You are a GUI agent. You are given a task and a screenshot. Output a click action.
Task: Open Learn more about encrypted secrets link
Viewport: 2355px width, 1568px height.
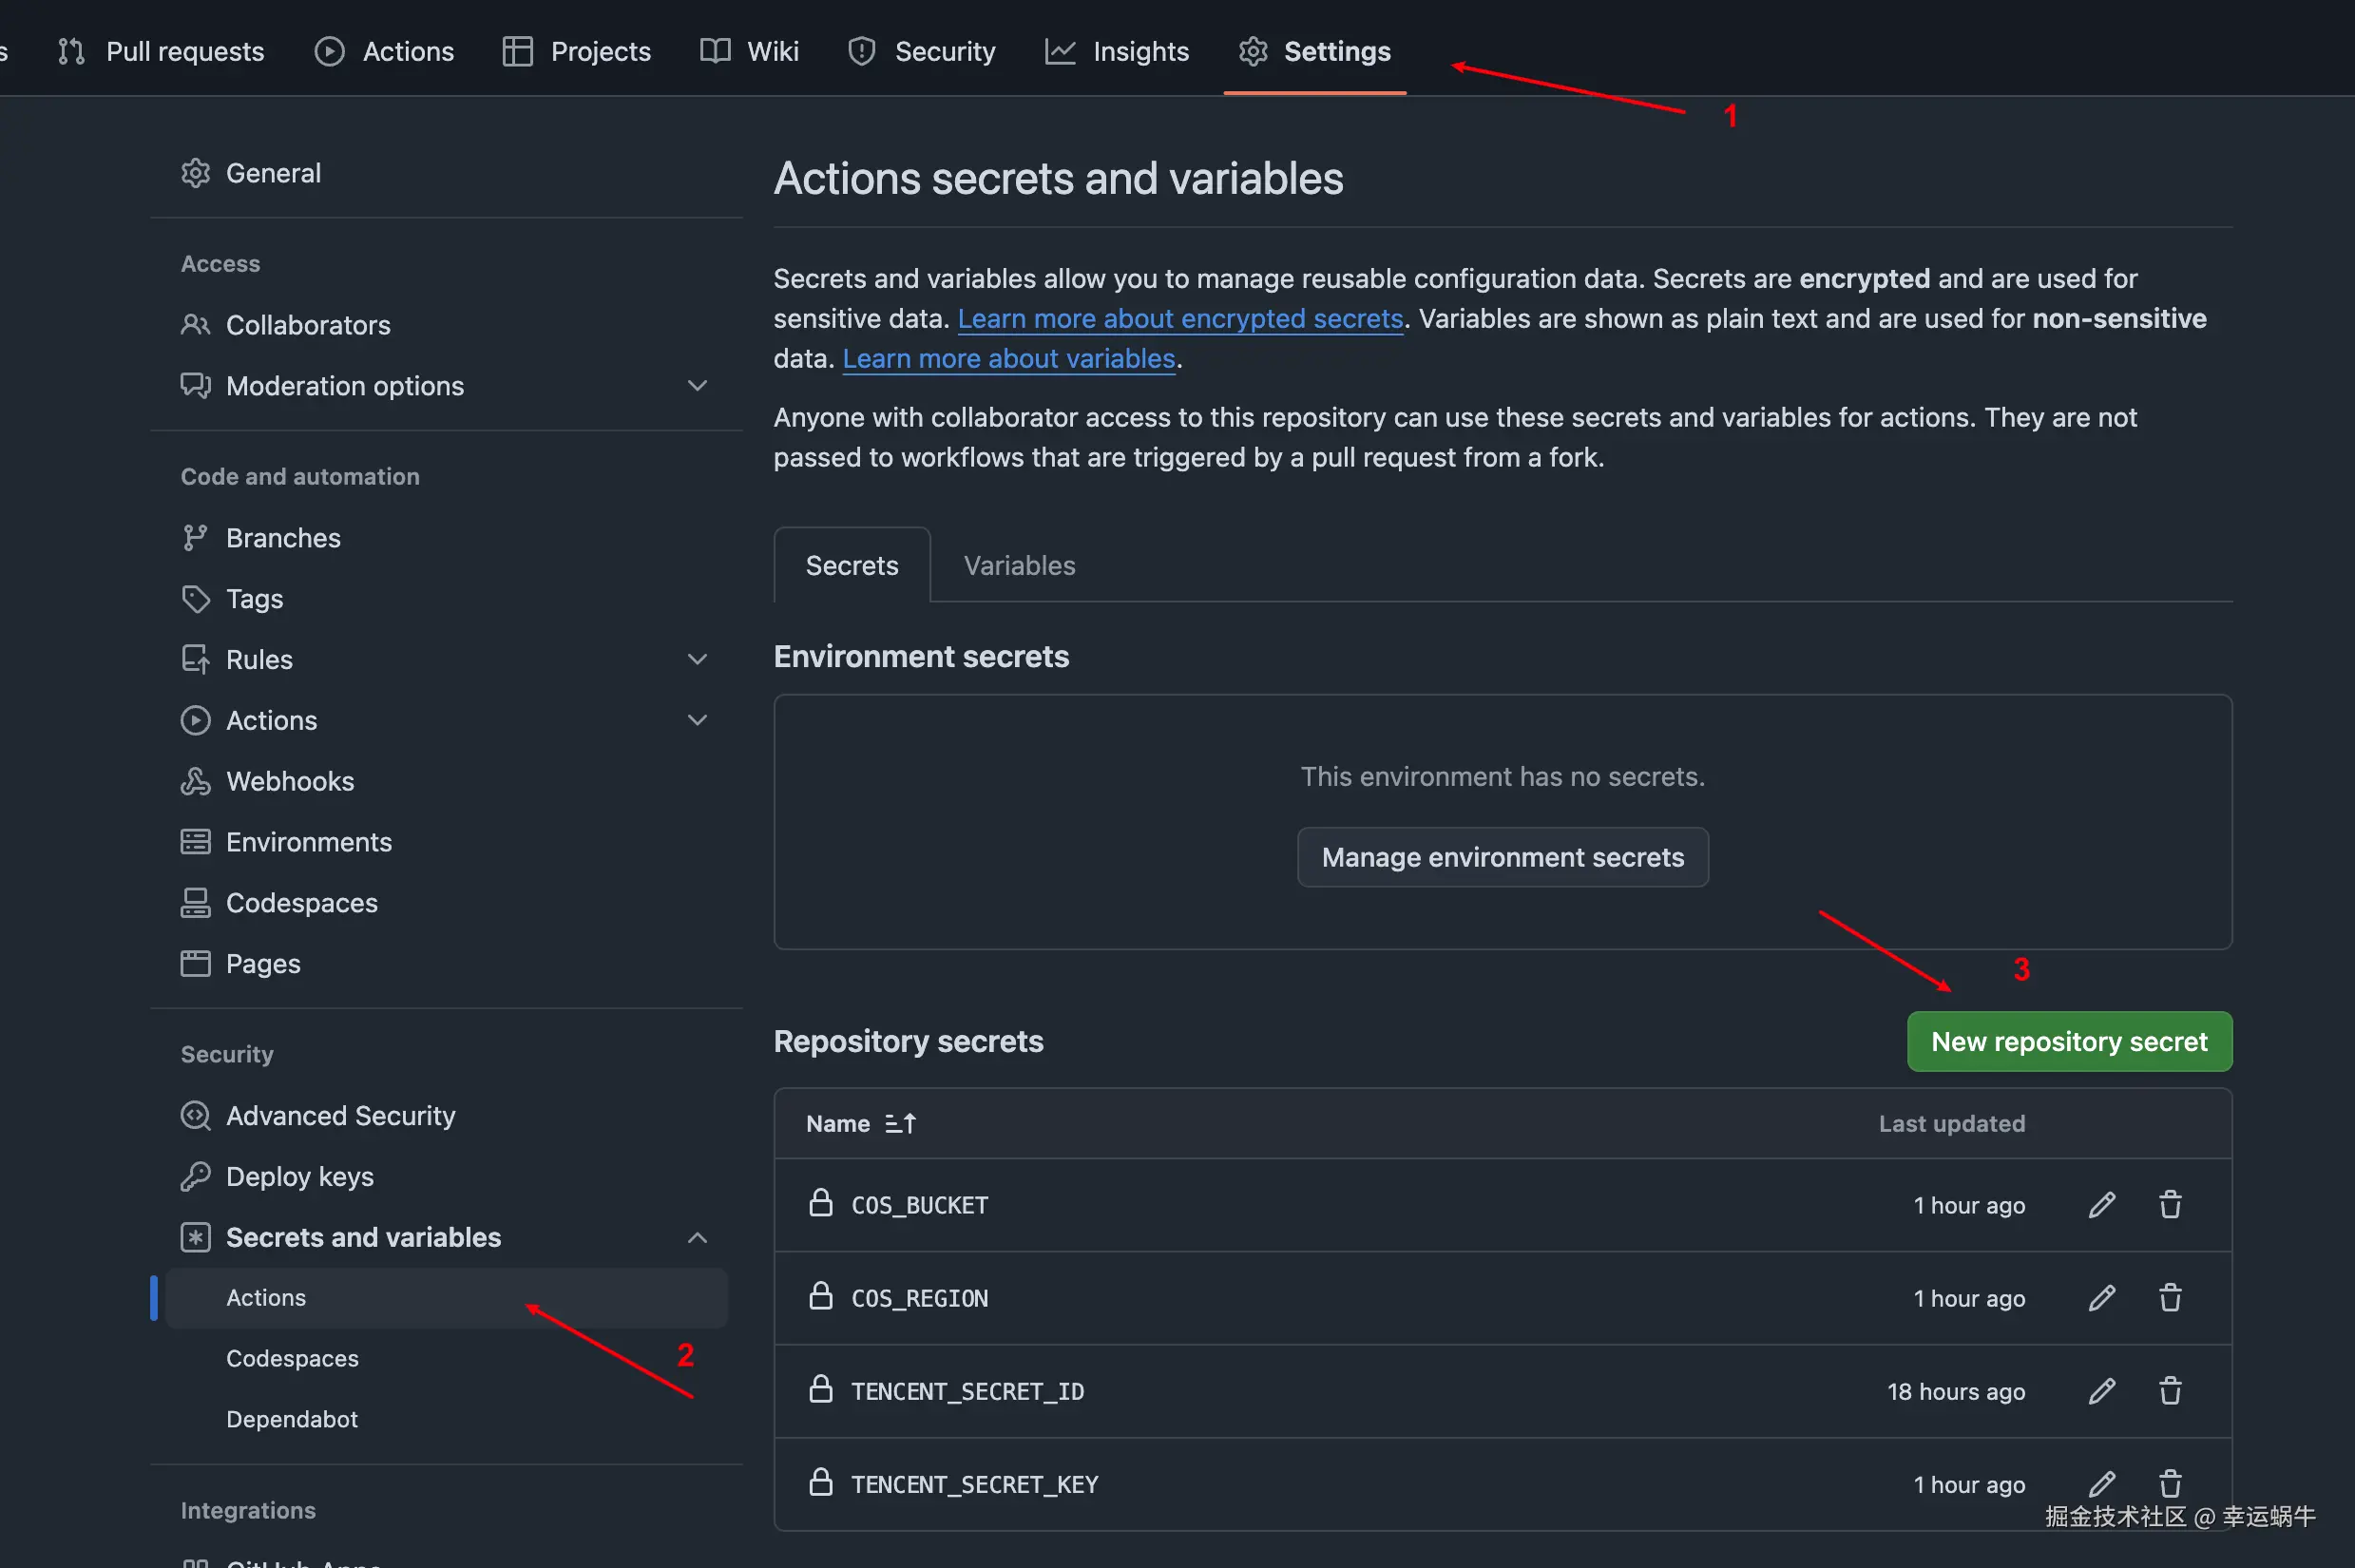[x=1180, y=319]
